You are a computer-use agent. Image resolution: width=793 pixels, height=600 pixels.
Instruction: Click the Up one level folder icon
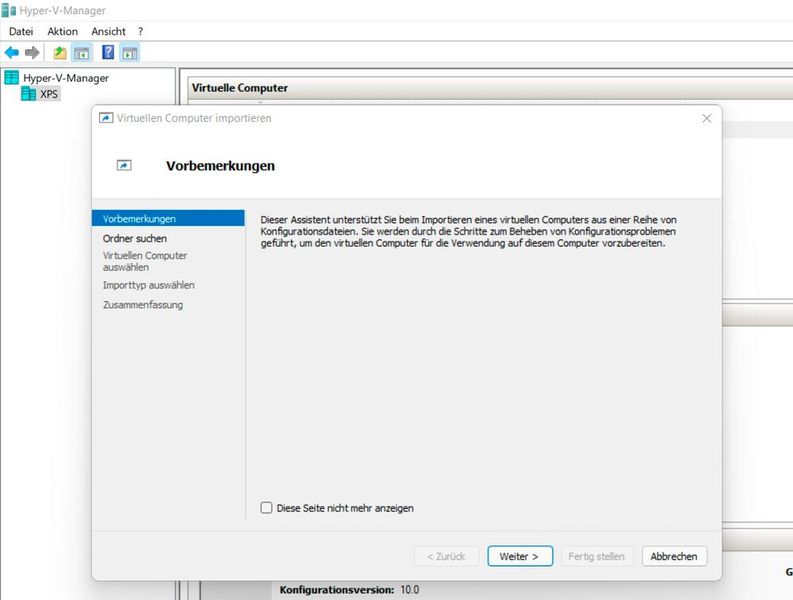point(60,52)
